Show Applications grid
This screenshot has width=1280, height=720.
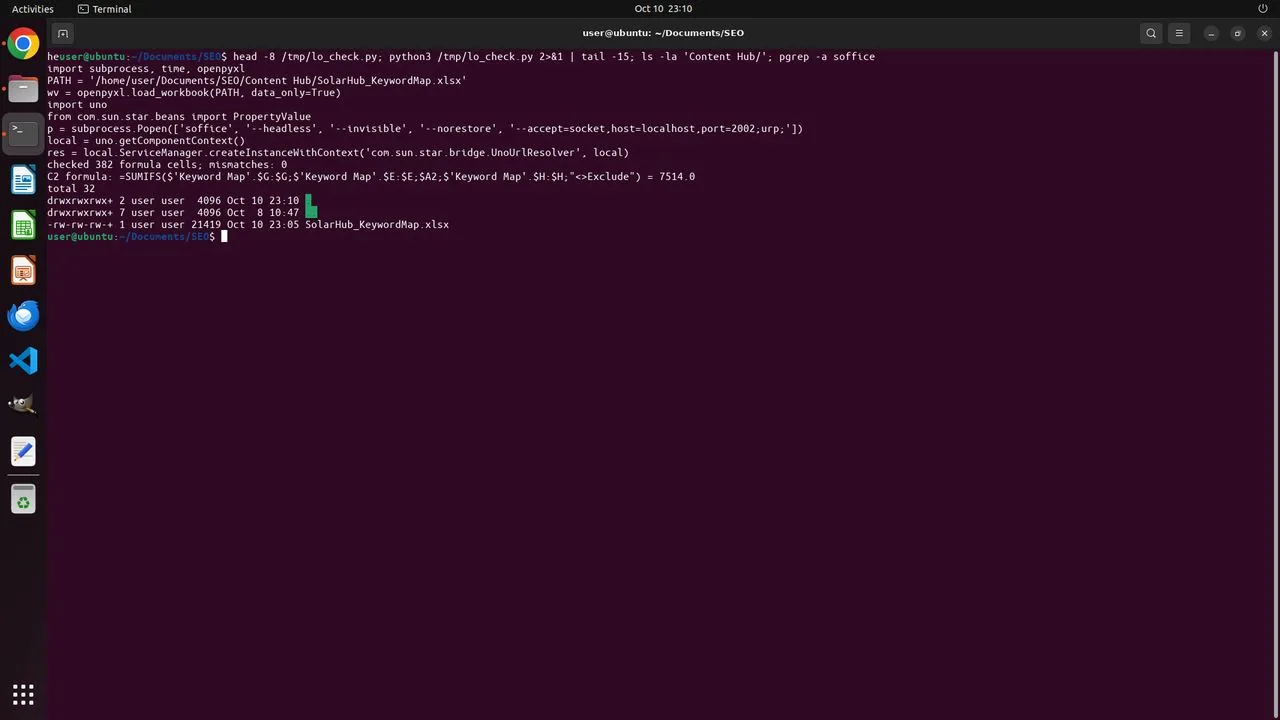[x=23, y=694]
